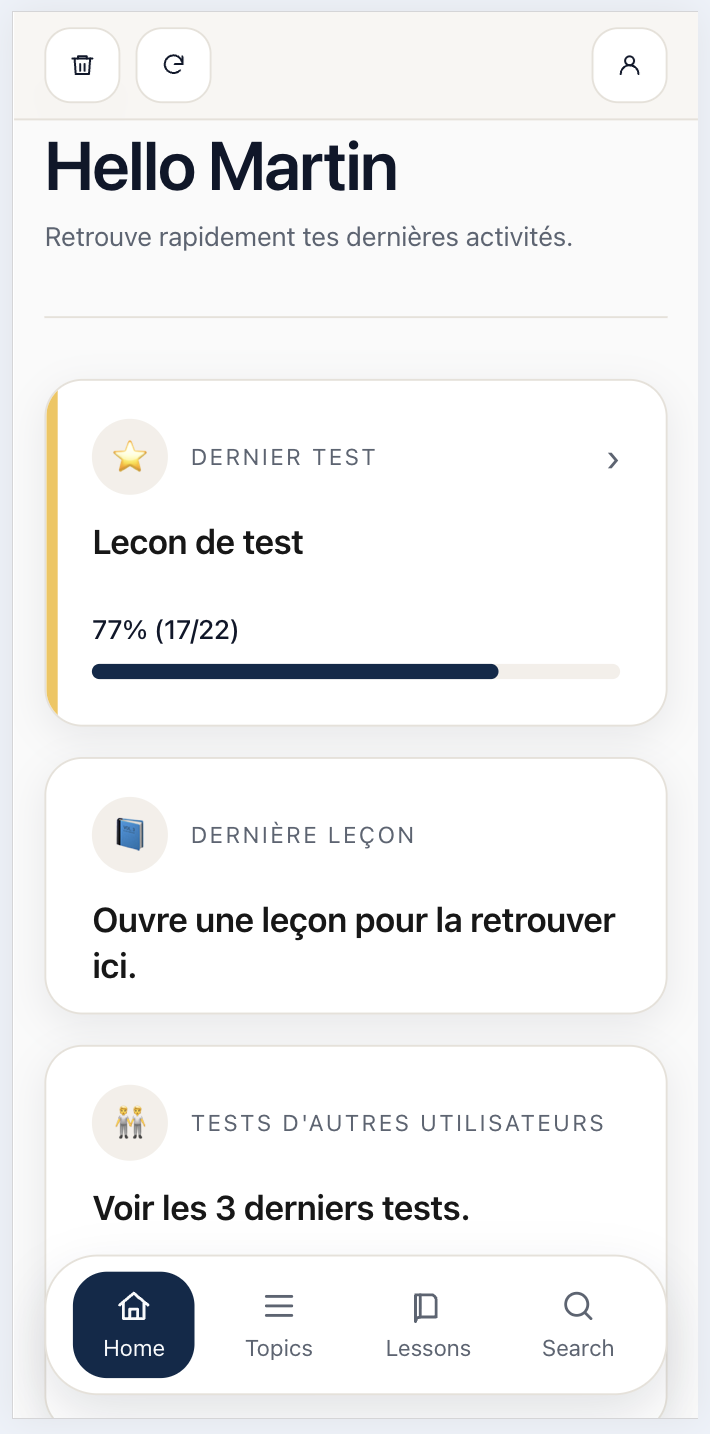The image size is (710, 1434).
Task: Expand Dernier Test with chevron arrow
Action: tap(613, 460)
